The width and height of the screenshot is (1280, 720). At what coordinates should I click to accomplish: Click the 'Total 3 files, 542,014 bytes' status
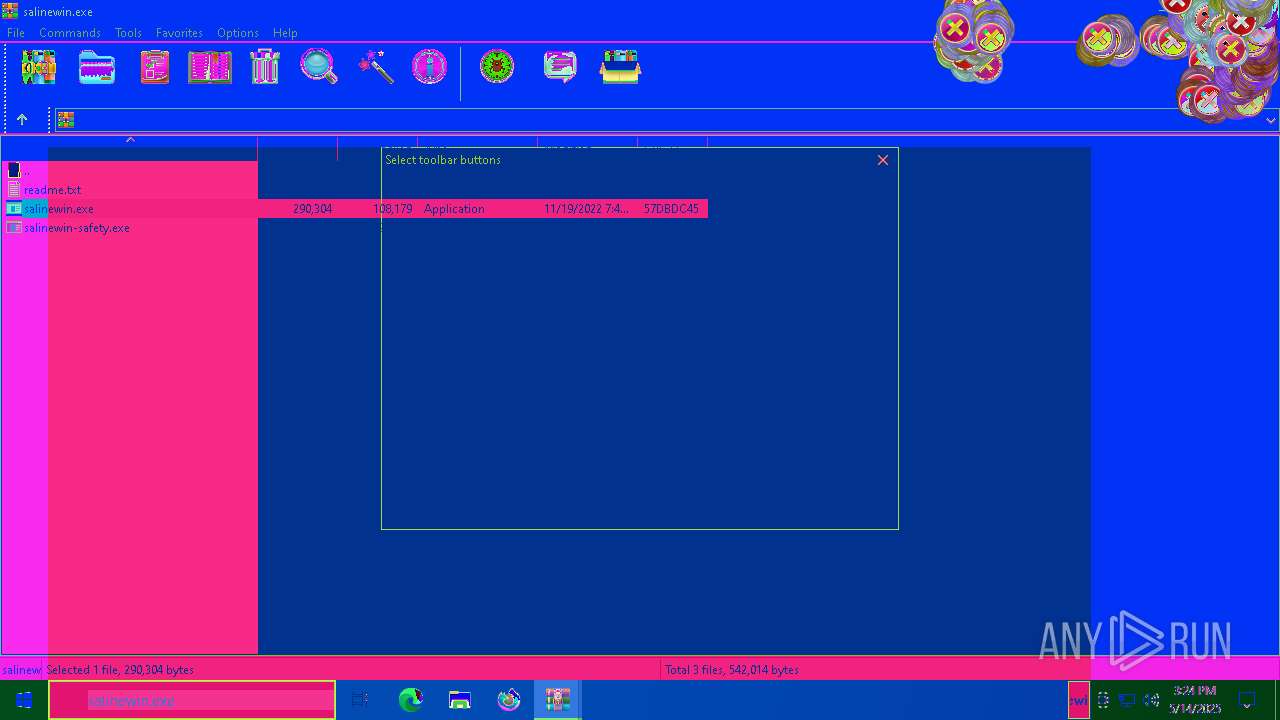pyautogui.click(x=732, y=670)
